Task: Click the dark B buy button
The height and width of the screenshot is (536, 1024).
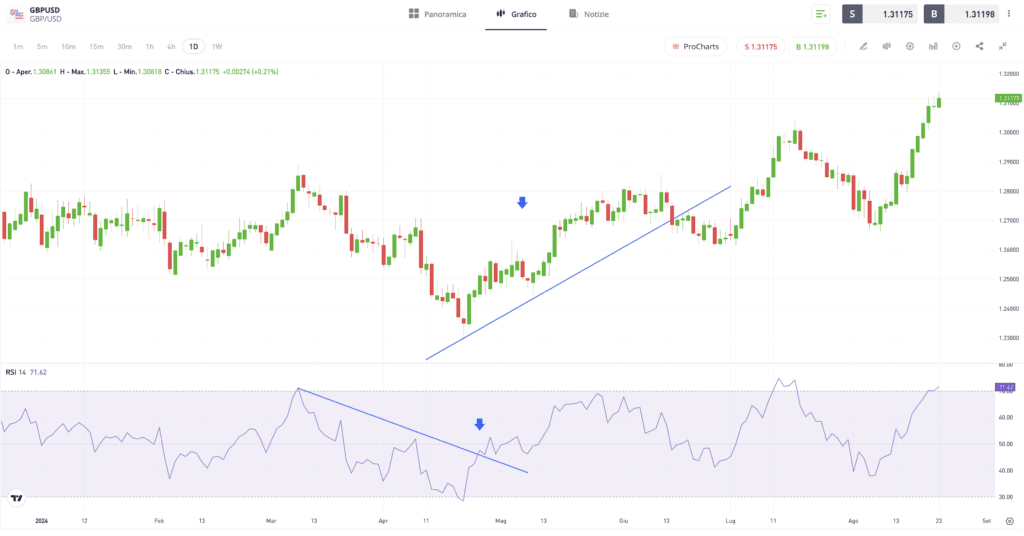Action: click(934, 14)
